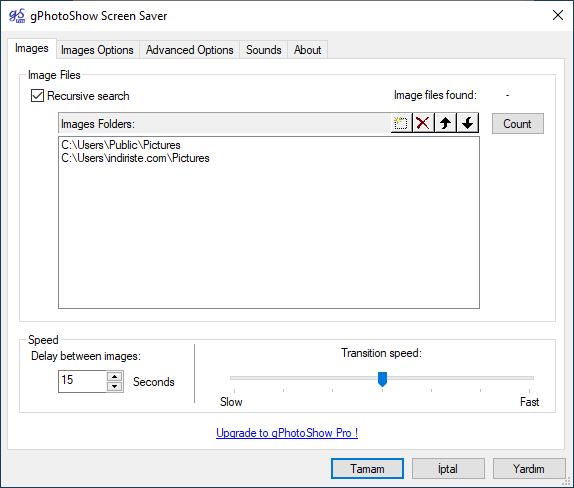The image size is (574, 488).
Task: Select the C:\Users\Public\Pictures folder entry
Action: (x=121, y=145)
